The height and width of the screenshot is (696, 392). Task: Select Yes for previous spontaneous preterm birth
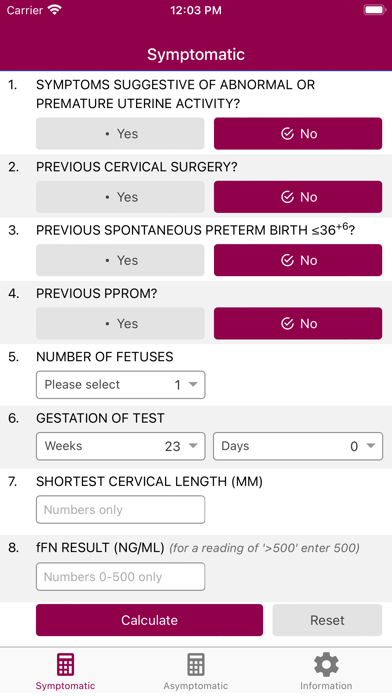point(120,260)
